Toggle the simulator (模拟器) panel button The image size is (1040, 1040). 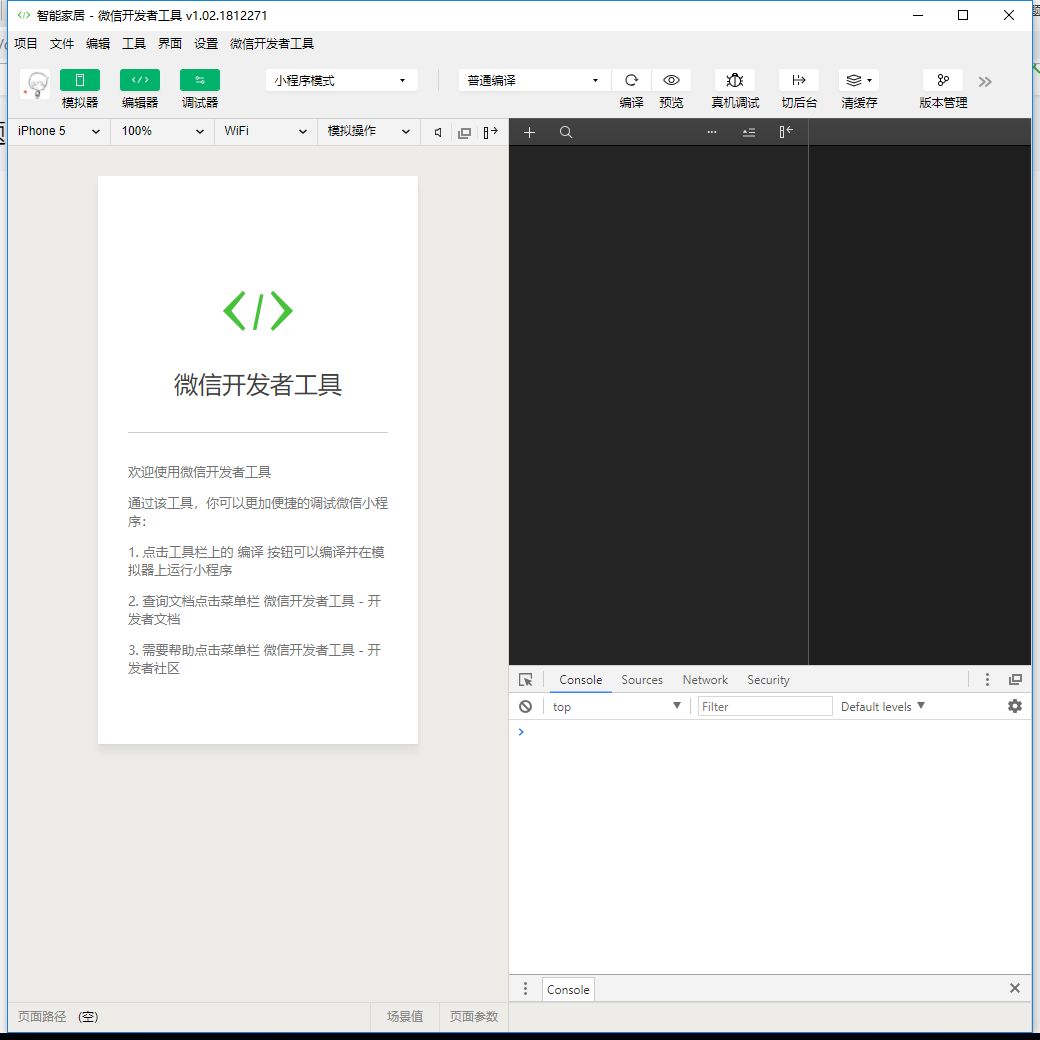click(80, 80)
